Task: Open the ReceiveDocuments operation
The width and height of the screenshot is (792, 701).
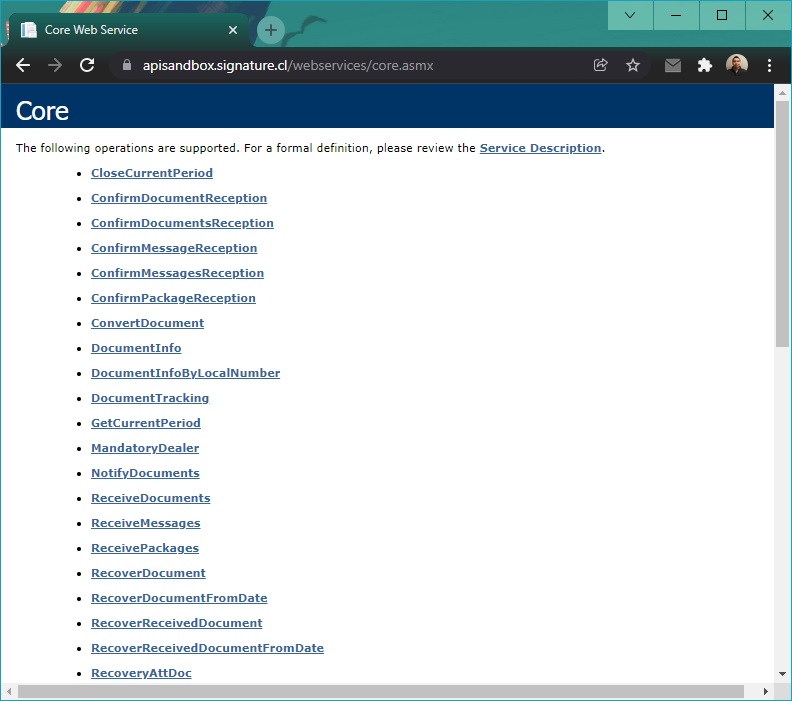Action: (151, 498)
